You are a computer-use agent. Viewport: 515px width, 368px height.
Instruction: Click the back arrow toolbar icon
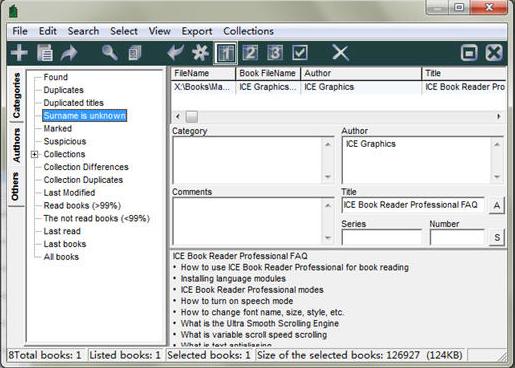tap(175, 53)
